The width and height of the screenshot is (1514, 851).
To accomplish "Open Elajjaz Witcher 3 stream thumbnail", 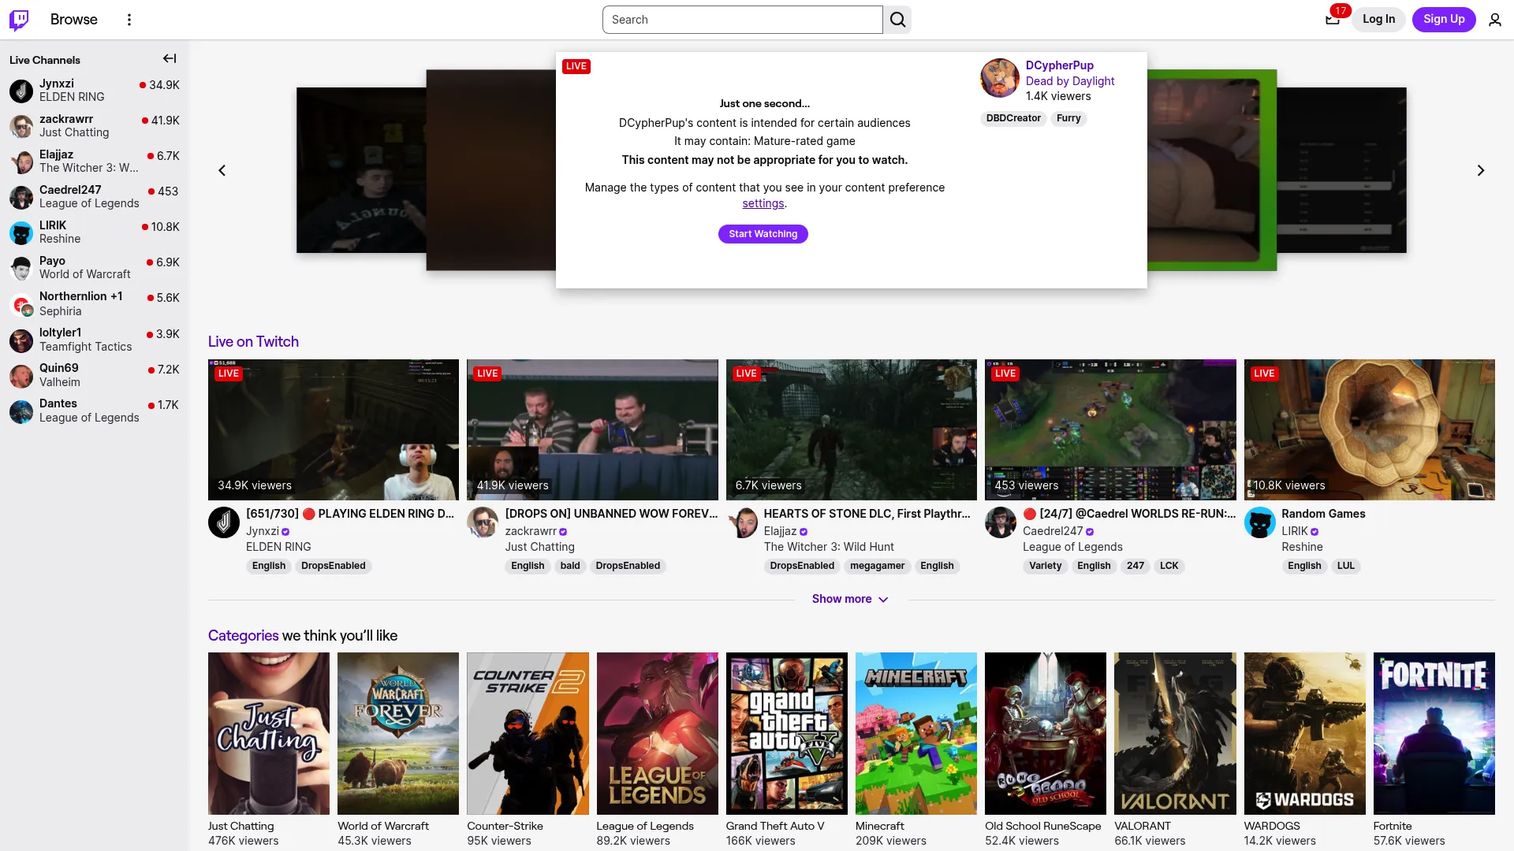I will pyautogui.click(x=851, y=430).
